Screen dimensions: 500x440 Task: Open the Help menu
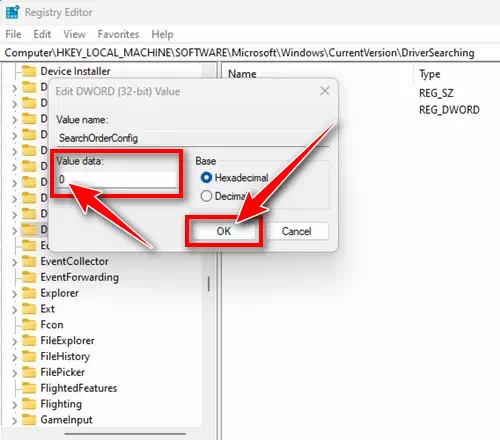(162, 34)
